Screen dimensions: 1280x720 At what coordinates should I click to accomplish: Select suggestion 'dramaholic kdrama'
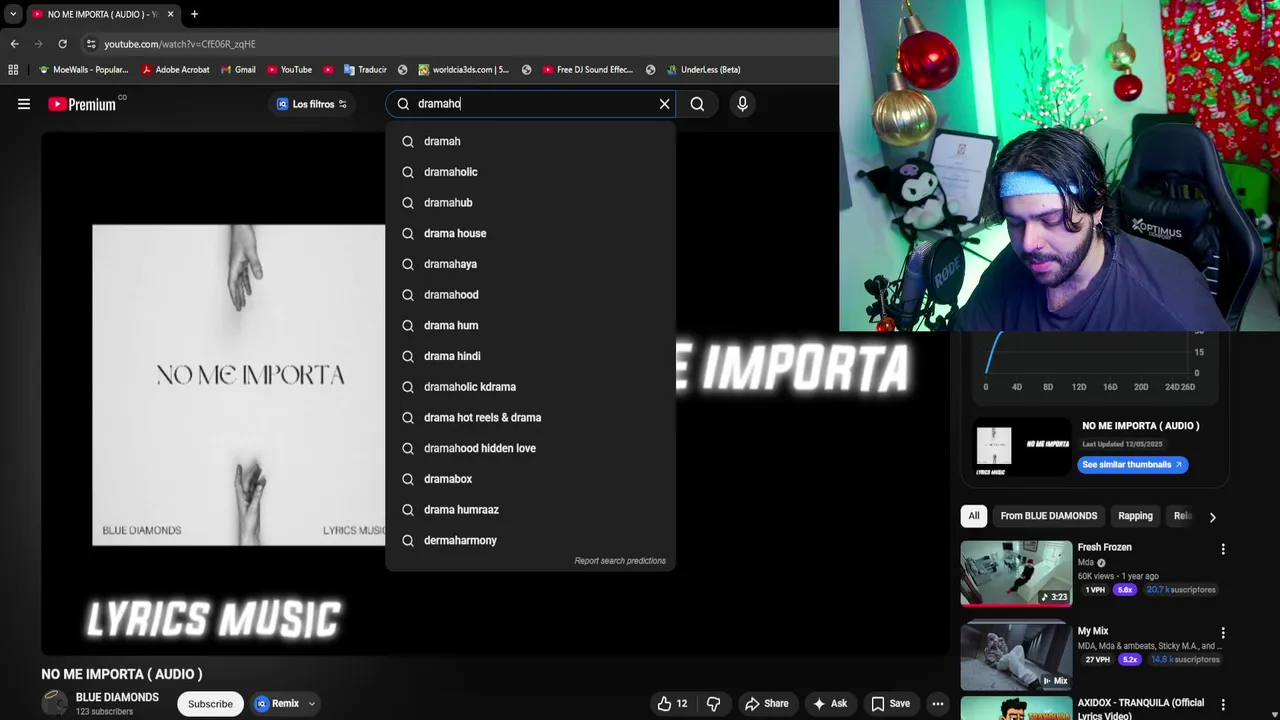coord(530,387)
